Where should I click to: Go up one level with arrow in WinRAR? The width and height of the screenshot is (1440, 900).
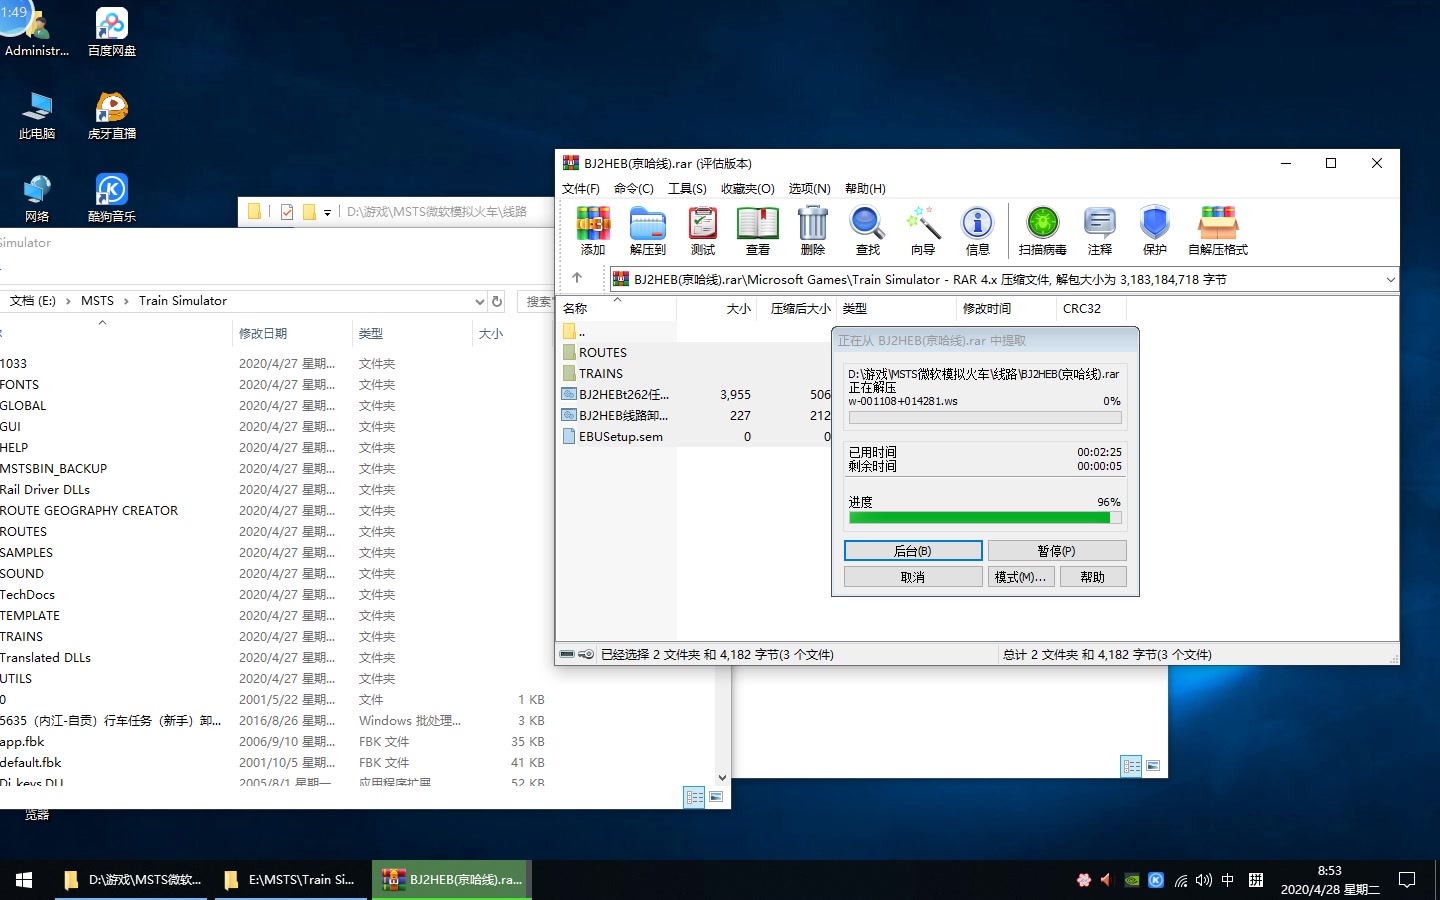pos(577,279)
